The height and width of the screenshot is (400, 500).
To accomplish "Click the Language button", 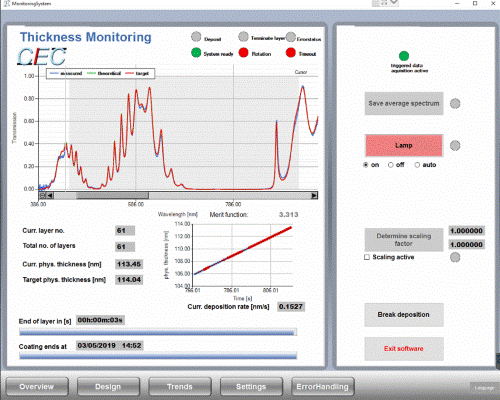I will pos(484,388).
